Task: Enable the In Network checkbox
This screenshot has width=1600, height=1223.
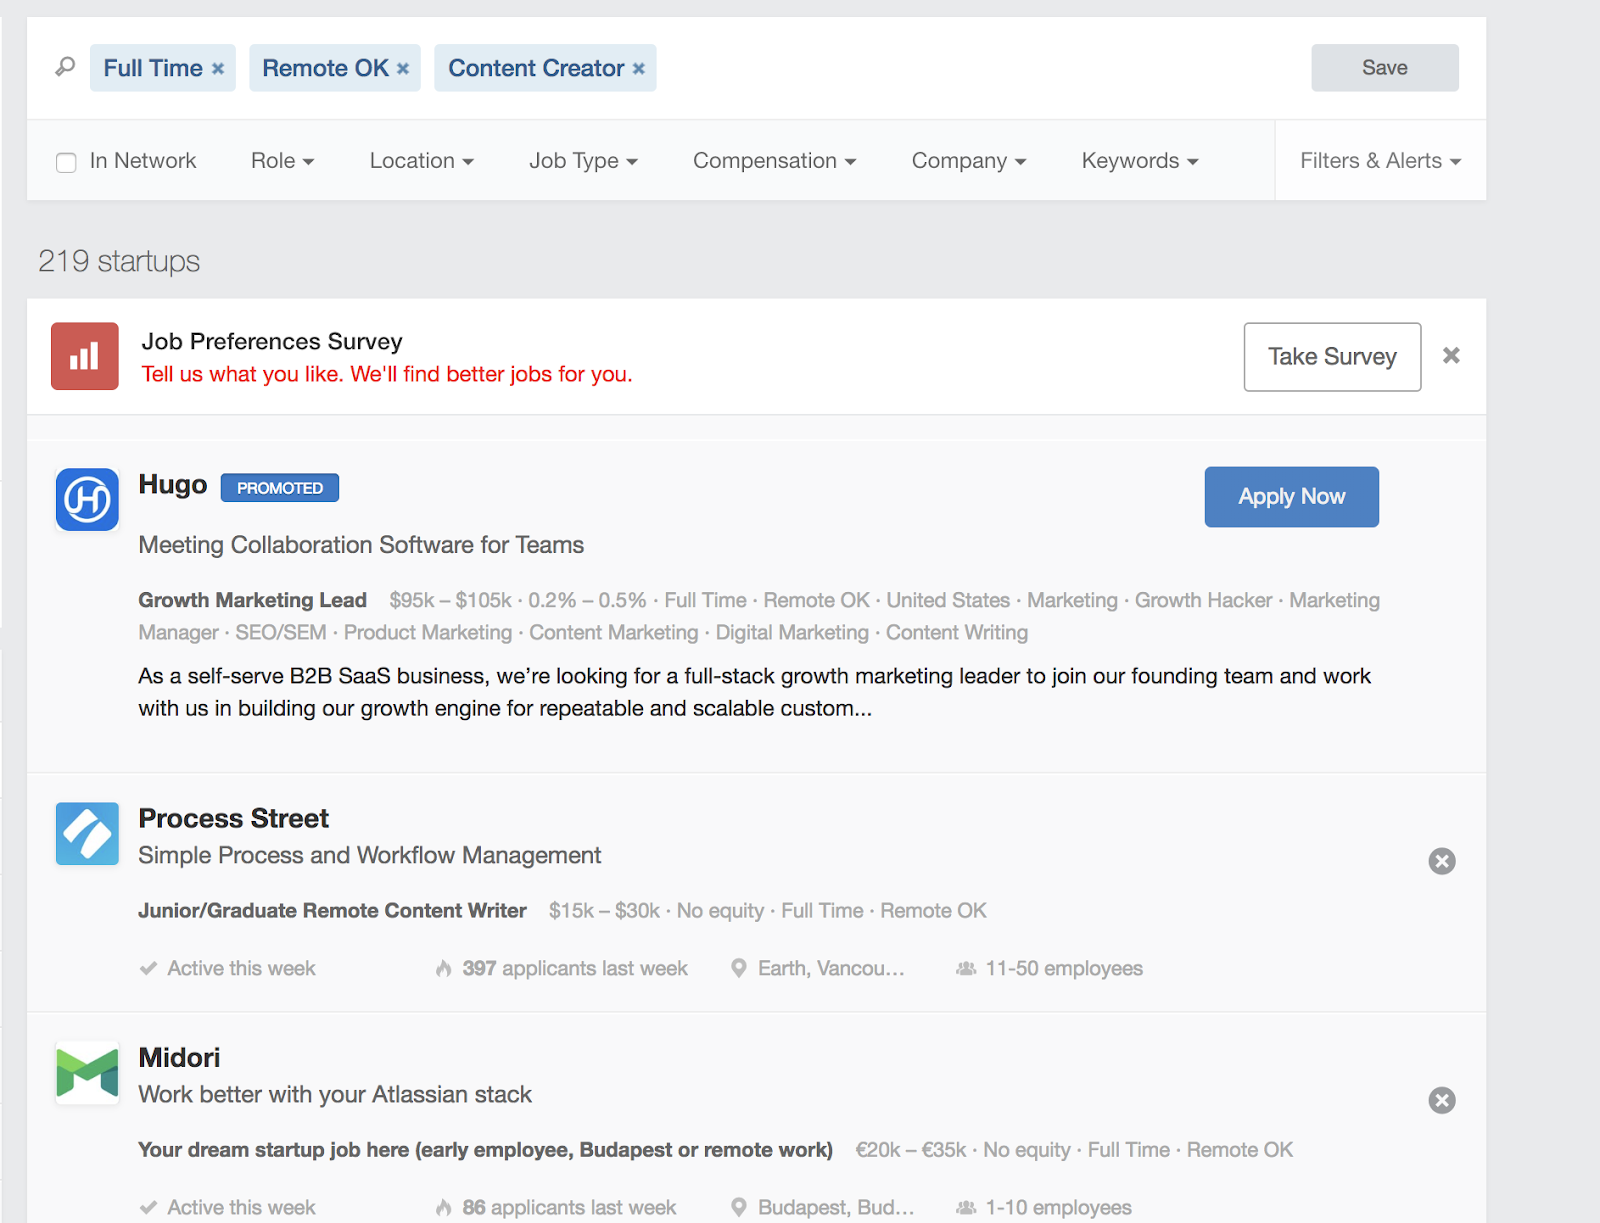Action: point(66,162)
